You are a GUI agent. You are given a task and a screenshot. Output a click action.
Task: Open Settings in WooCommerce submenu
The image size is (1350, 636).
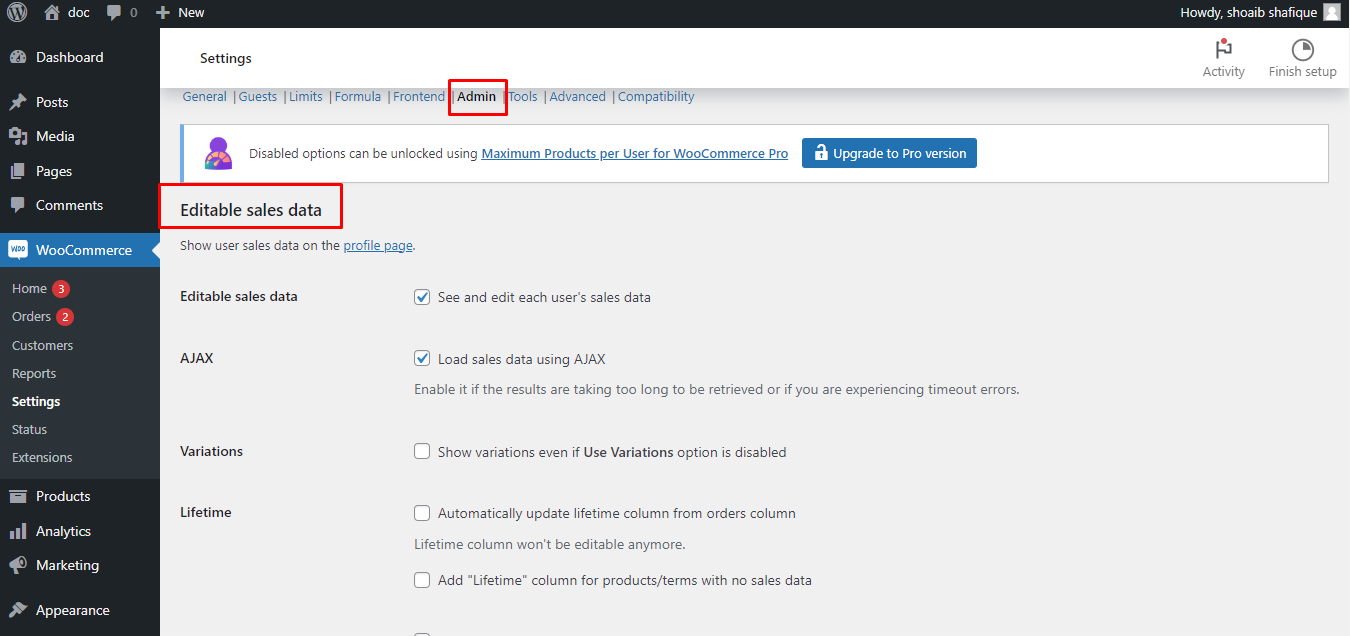[36, 401]
